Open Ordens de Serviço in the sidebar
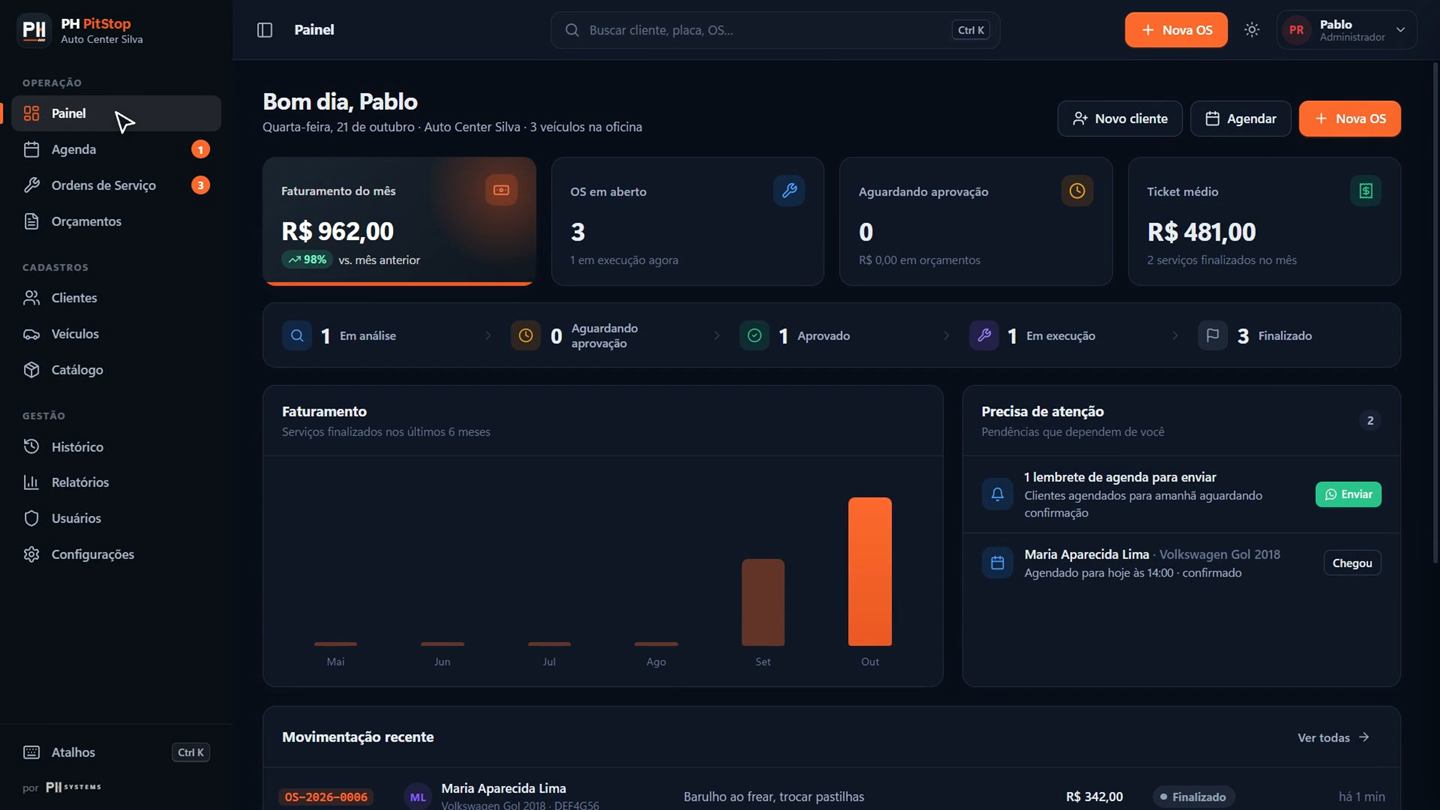1440x810 pixels. tap(116, 185)
